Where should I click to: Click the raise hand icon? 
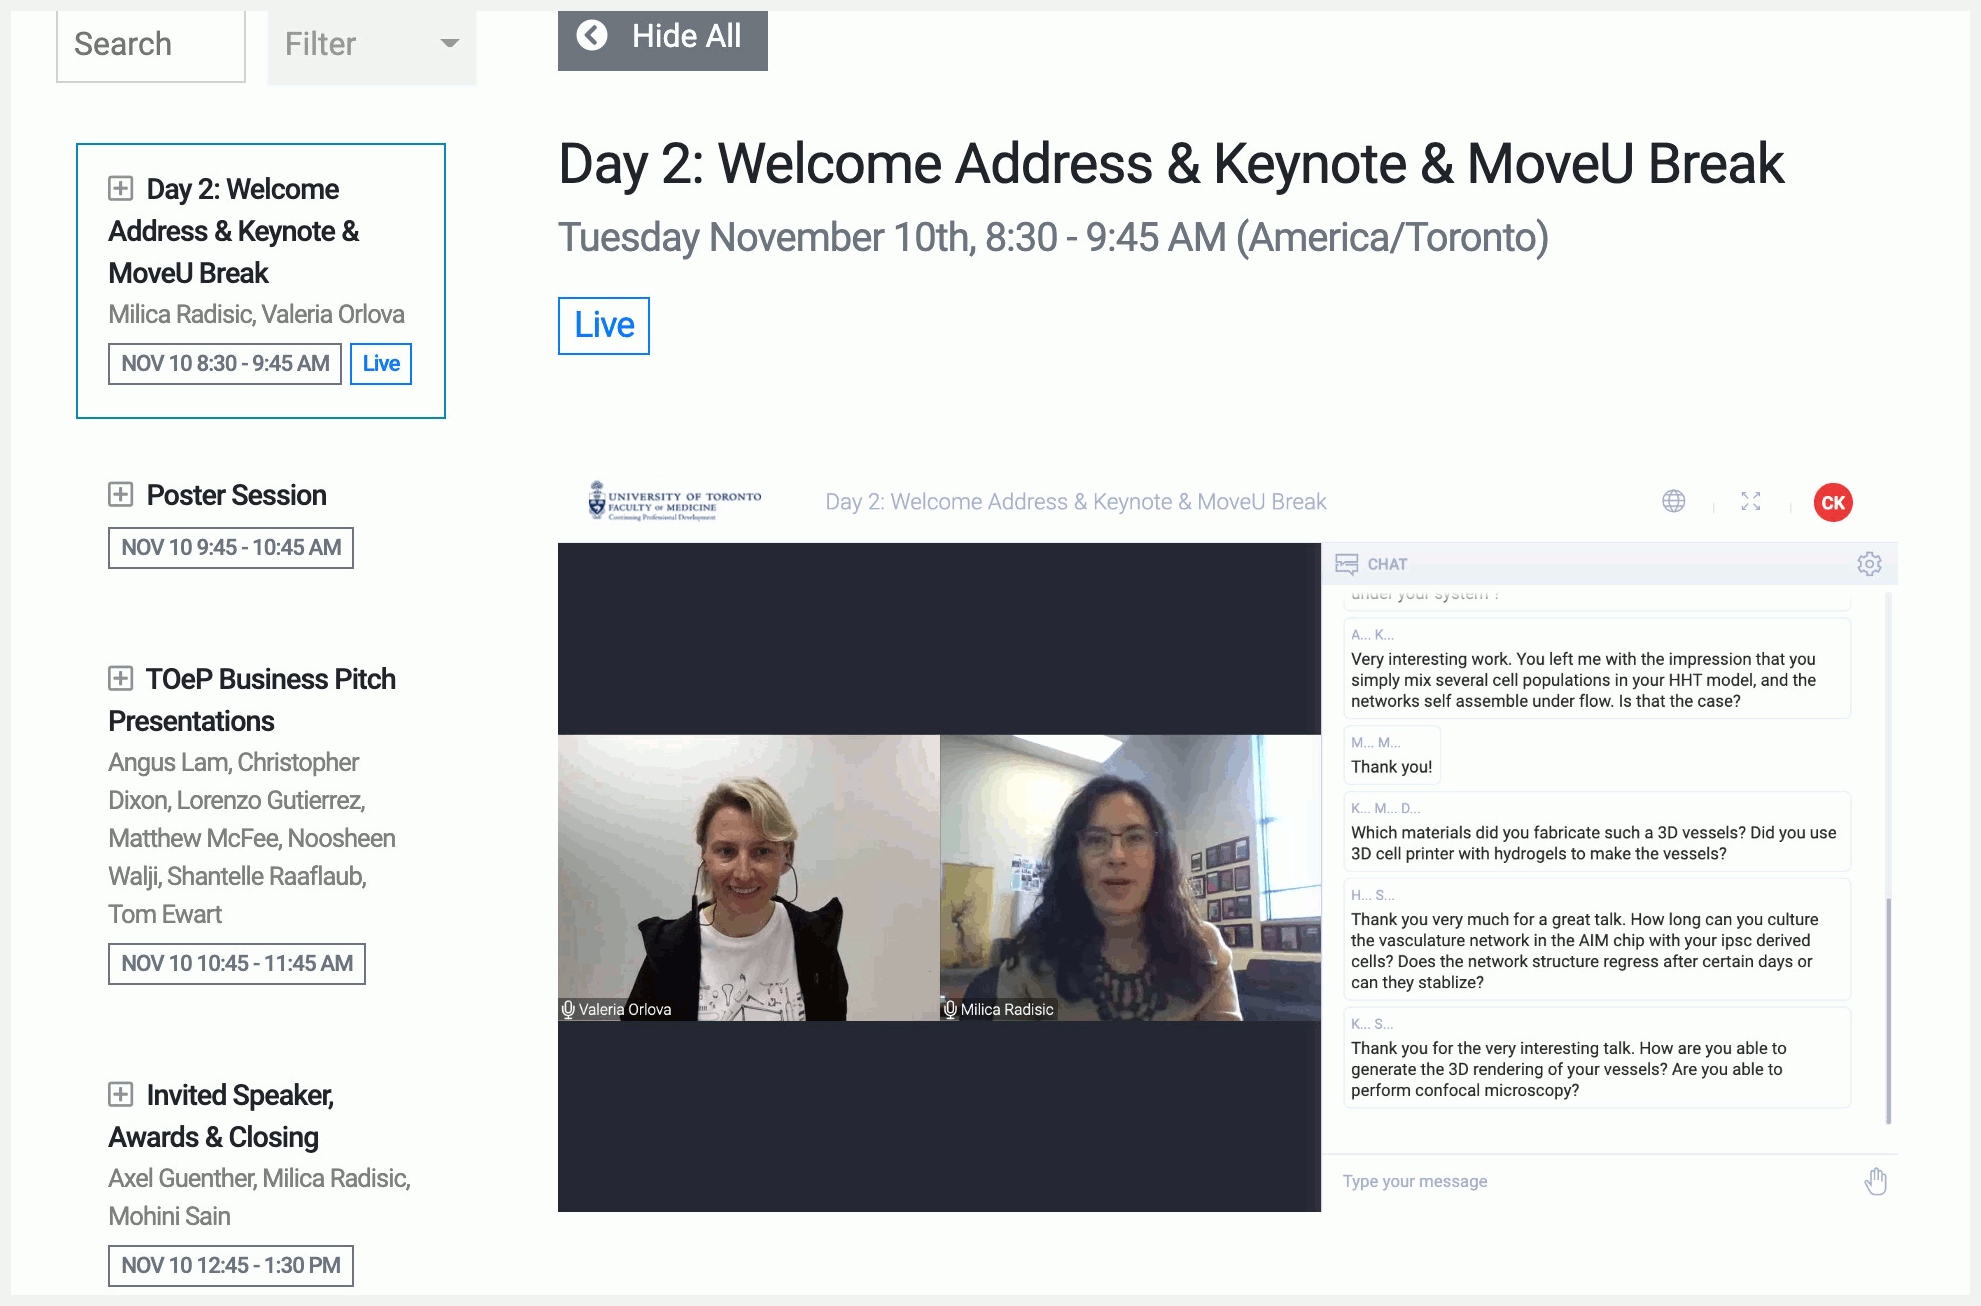click(1875, 1181)
